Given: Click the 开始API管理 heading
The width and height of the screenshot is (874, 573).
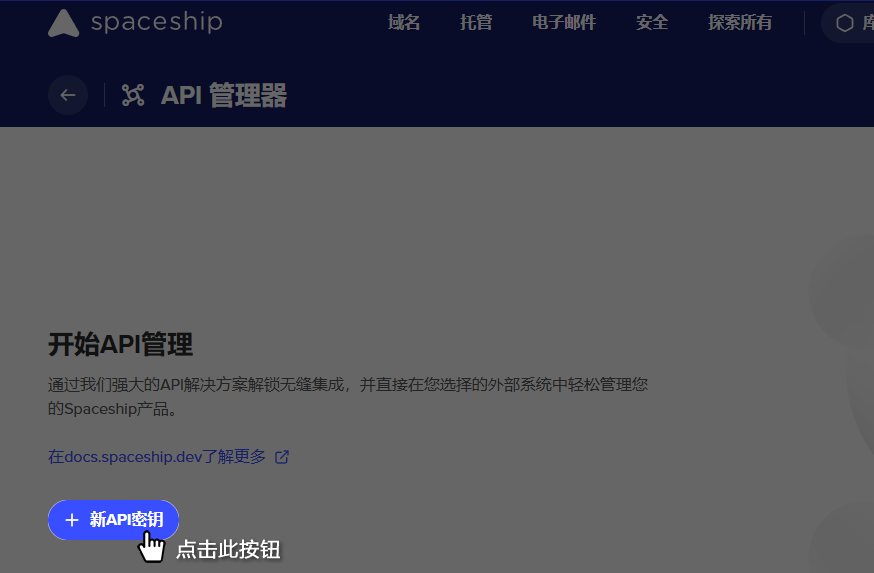Looking at the screenshot, I should [x=120, y=344].
